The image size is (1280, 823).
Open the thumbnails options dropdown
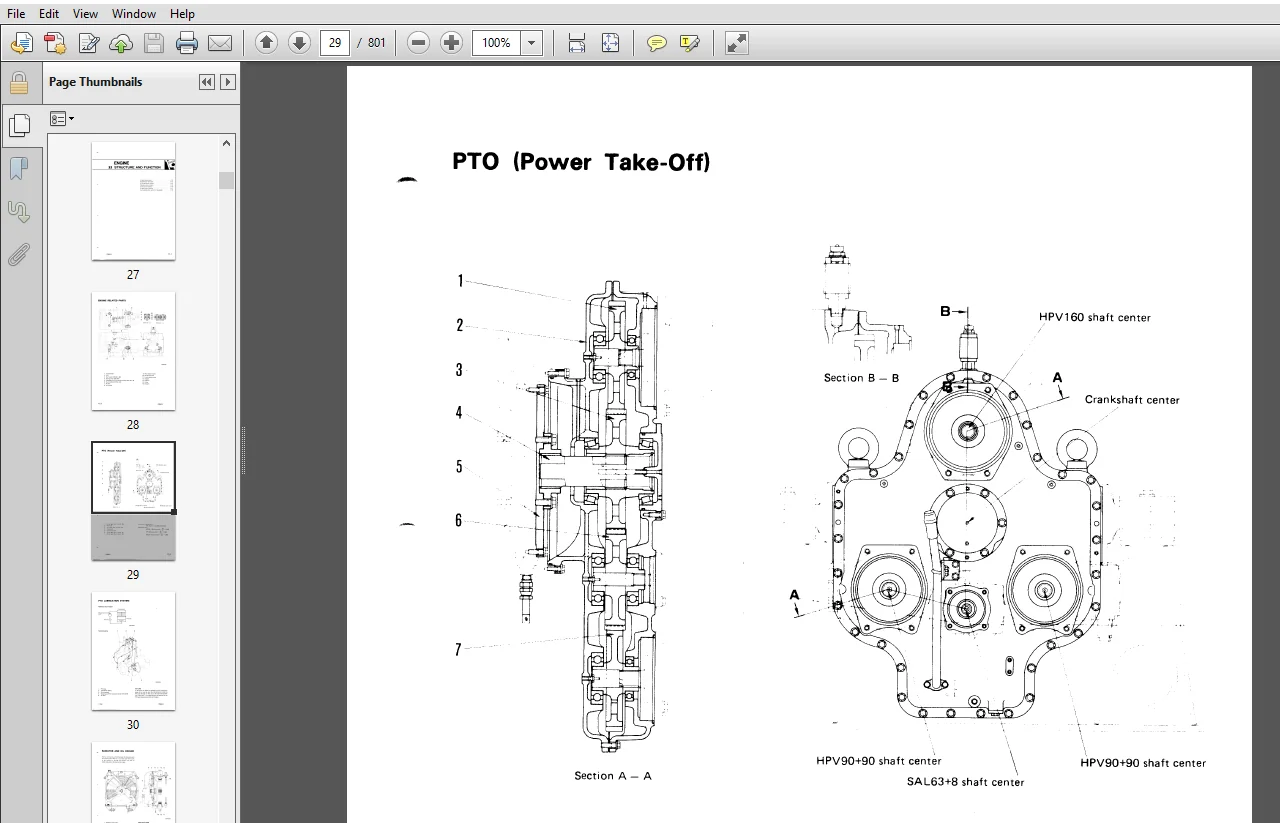(x=62, y=119)
